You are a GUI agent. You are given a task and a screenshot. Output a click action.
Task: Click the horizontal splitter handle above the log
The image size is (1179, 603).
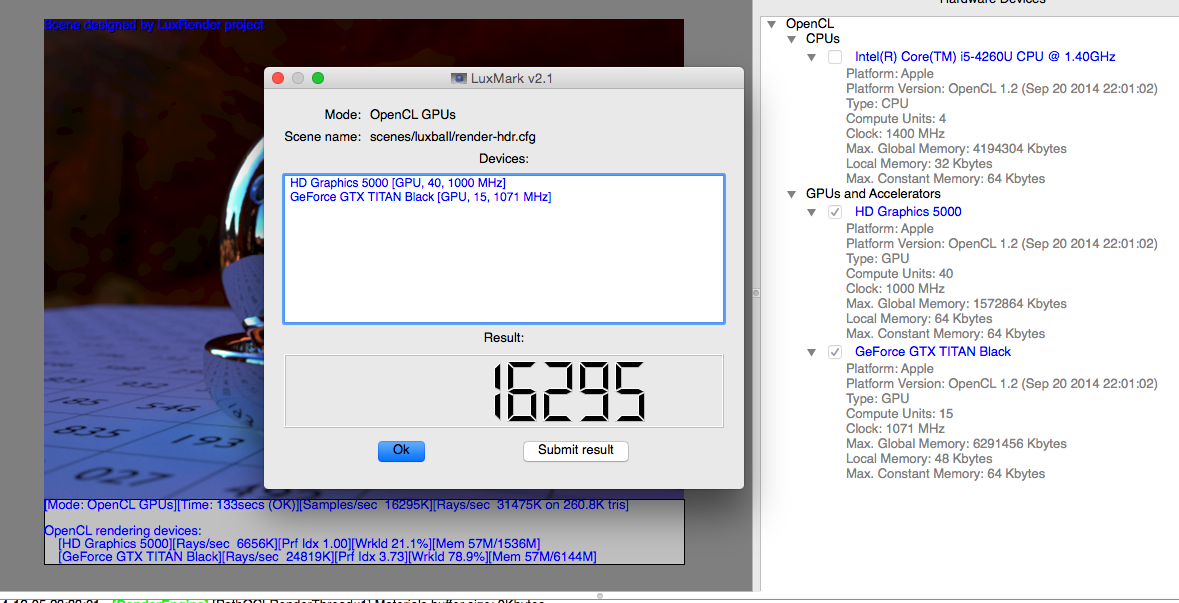pos(599,595)
